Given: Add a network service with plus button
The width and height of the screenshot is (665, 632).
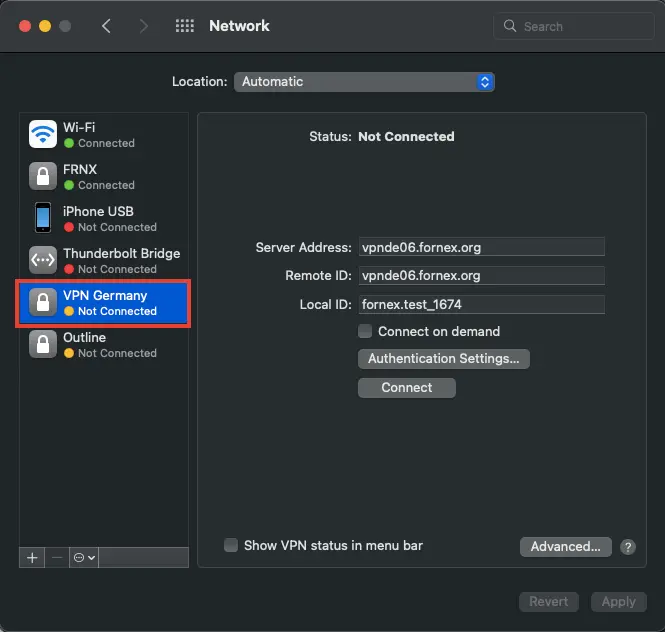Looking at the screenshot, I should point(32,558).
